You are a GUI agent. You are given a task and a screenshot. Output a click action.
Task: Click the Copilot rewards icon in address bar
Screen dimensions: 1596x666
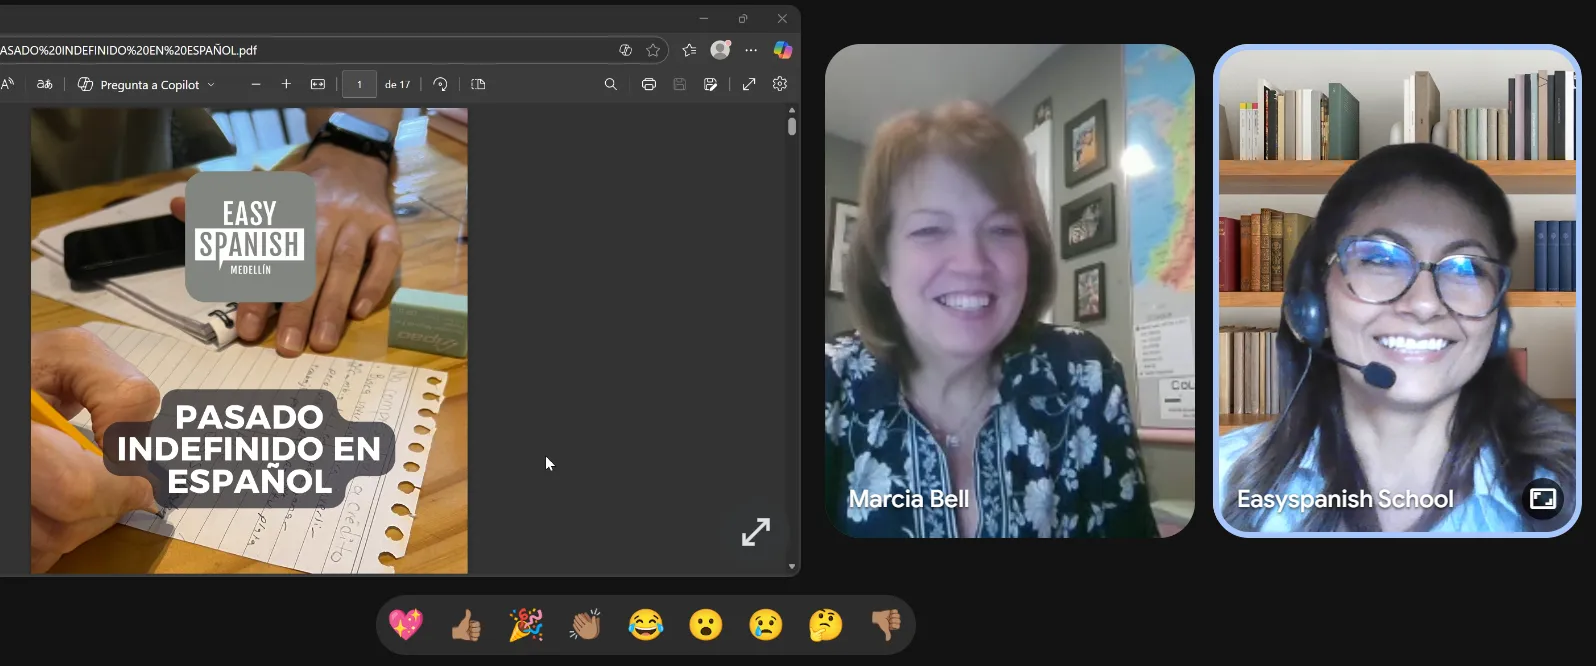[625, 50]
